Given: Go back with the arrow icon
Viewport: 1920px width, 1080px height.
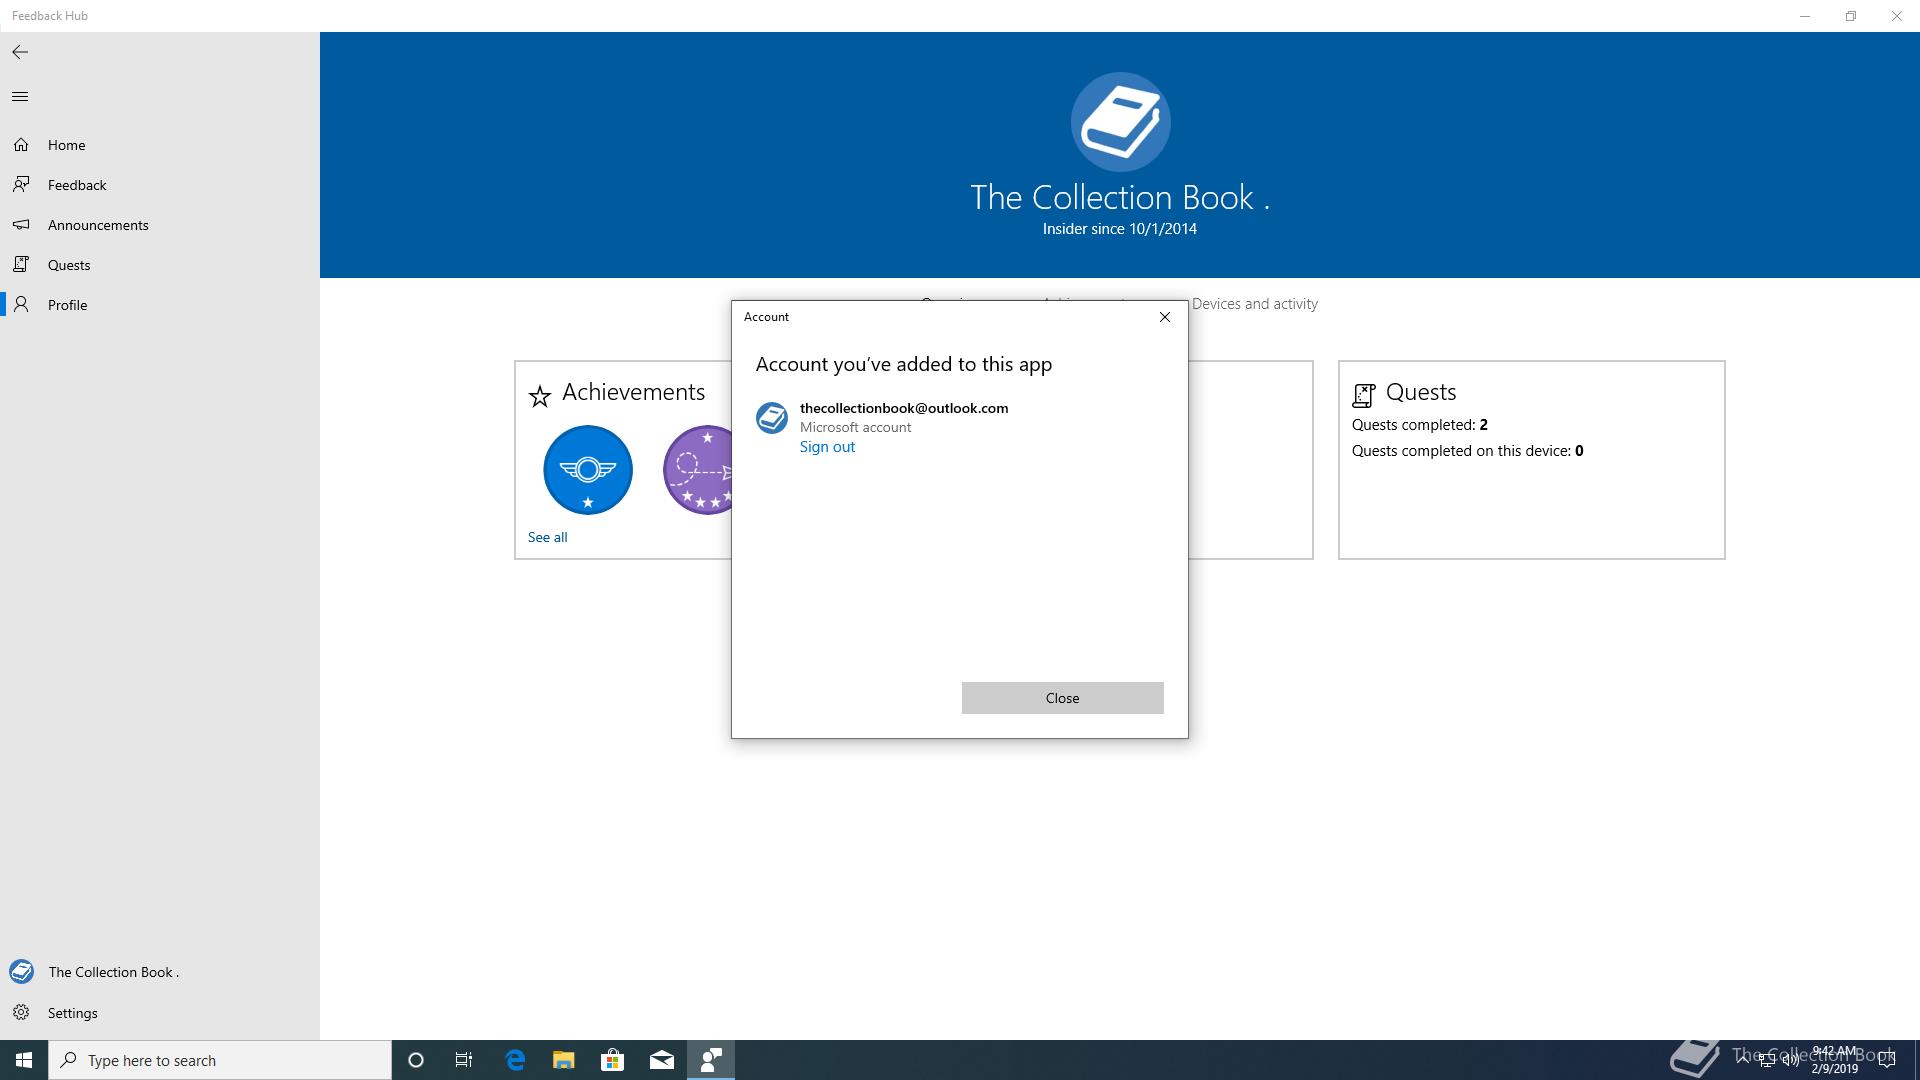Looking at the screenshot, I should [20, 52].
